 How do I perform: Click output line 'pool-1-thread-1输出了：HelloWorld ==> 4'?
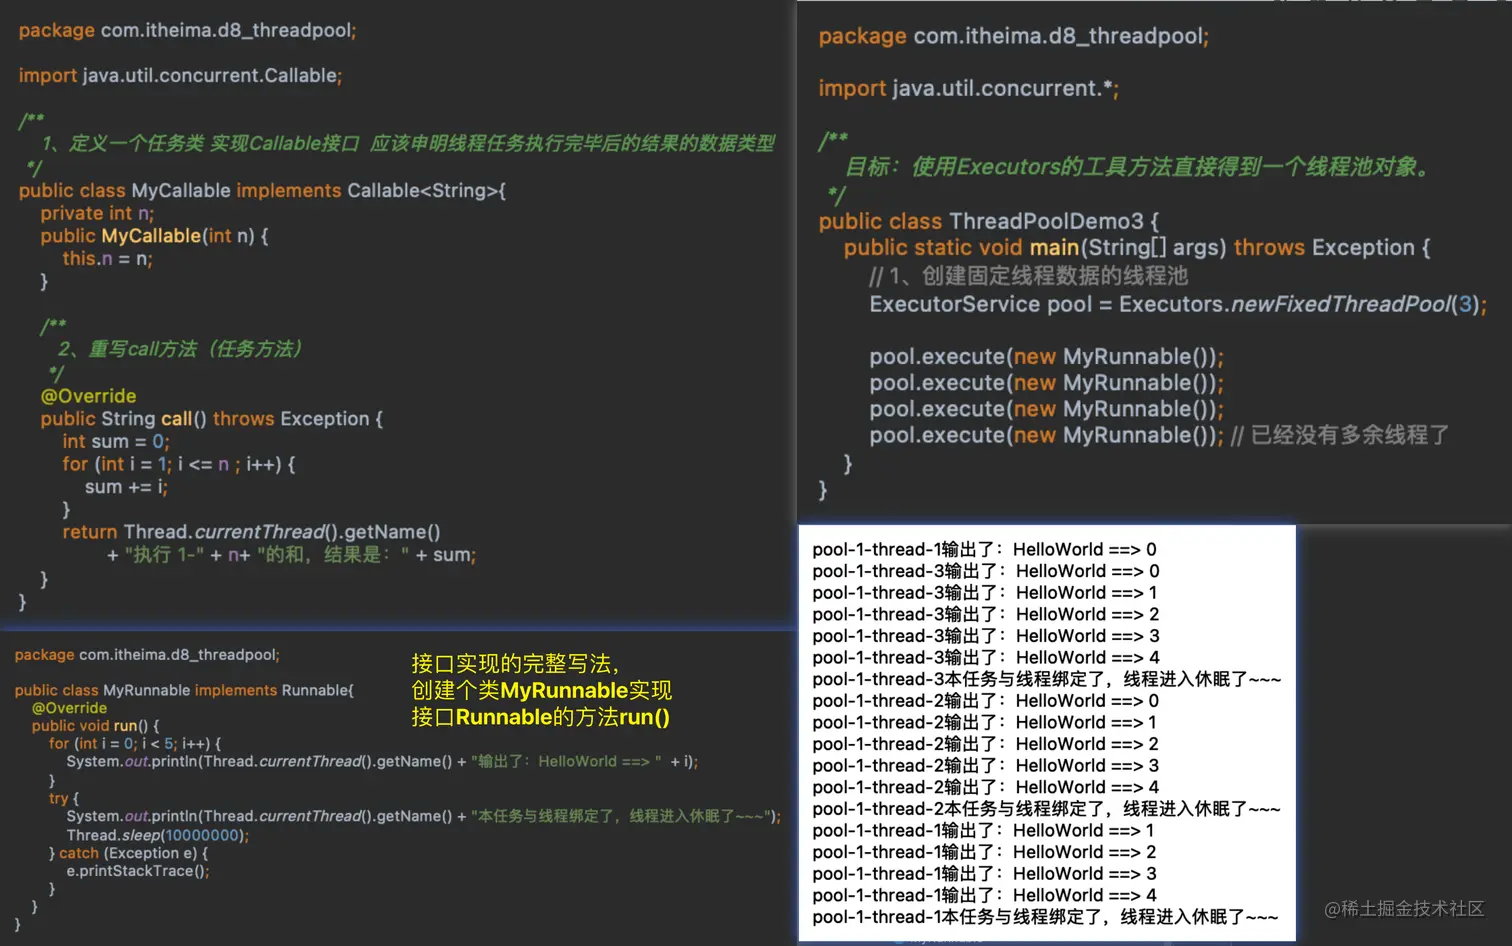click(x=984, y=895)
